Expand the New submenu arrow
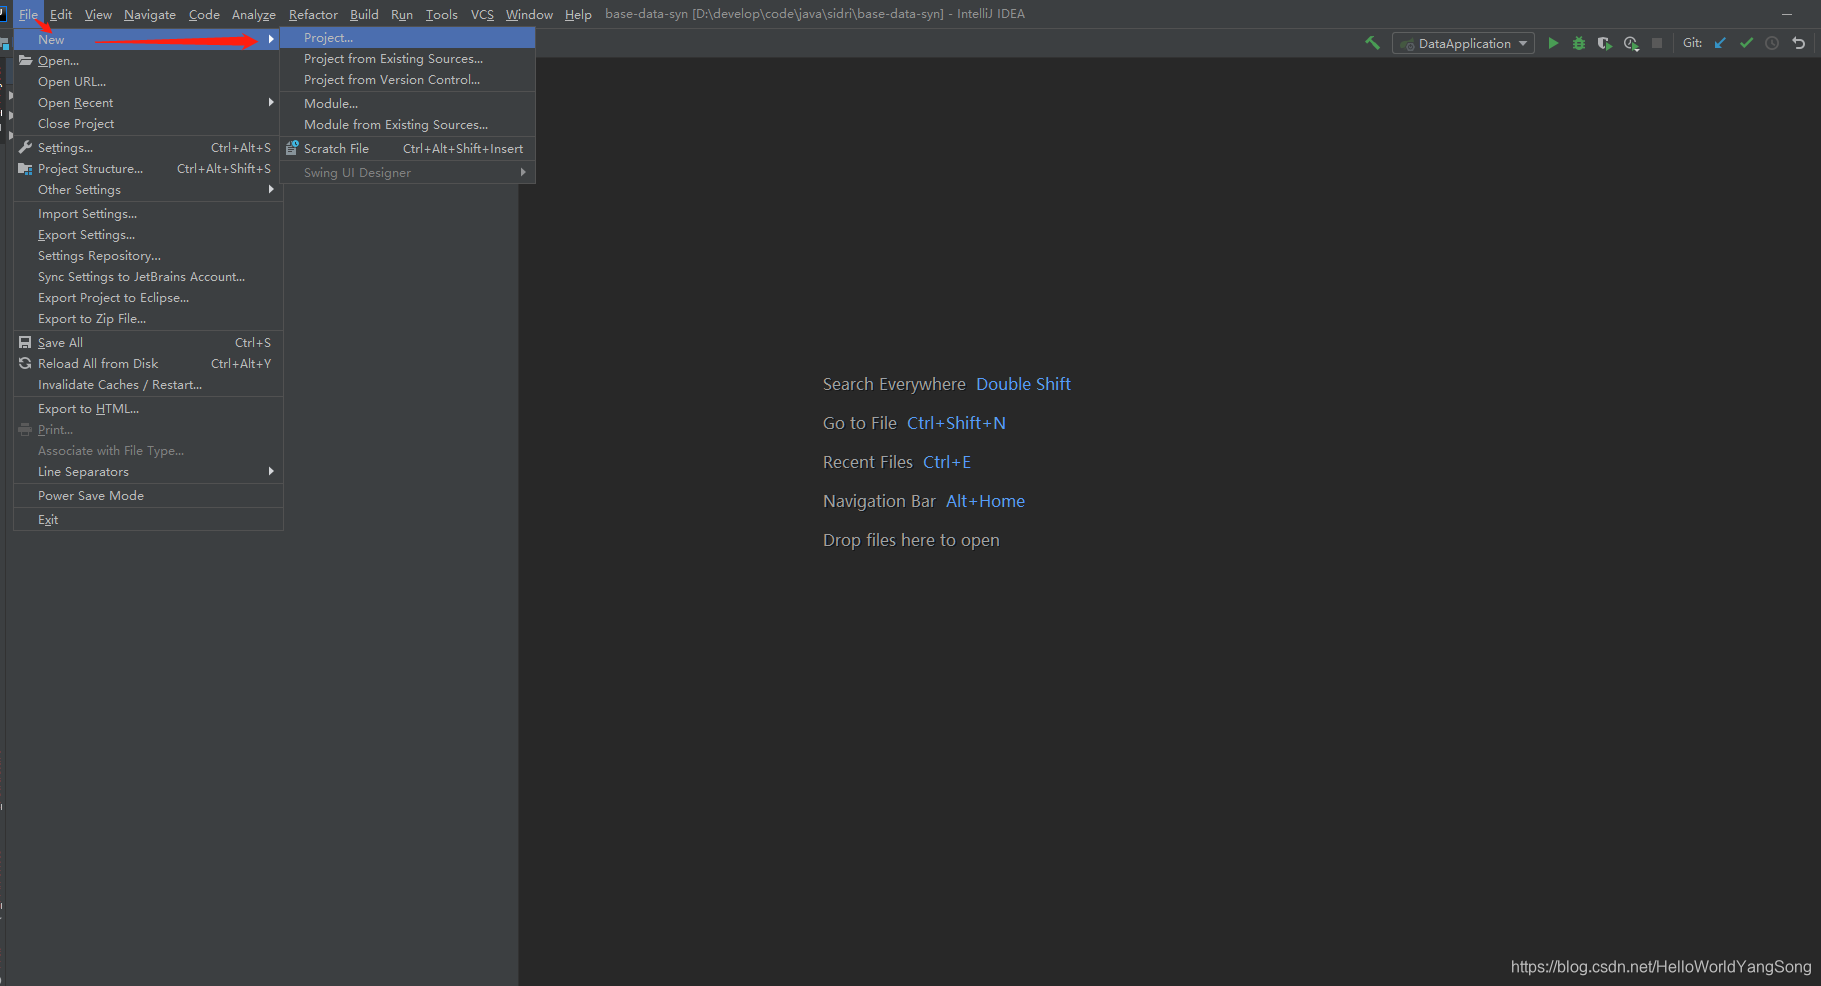The height and width of the screenshot is (986, 1821). [271, 39]
